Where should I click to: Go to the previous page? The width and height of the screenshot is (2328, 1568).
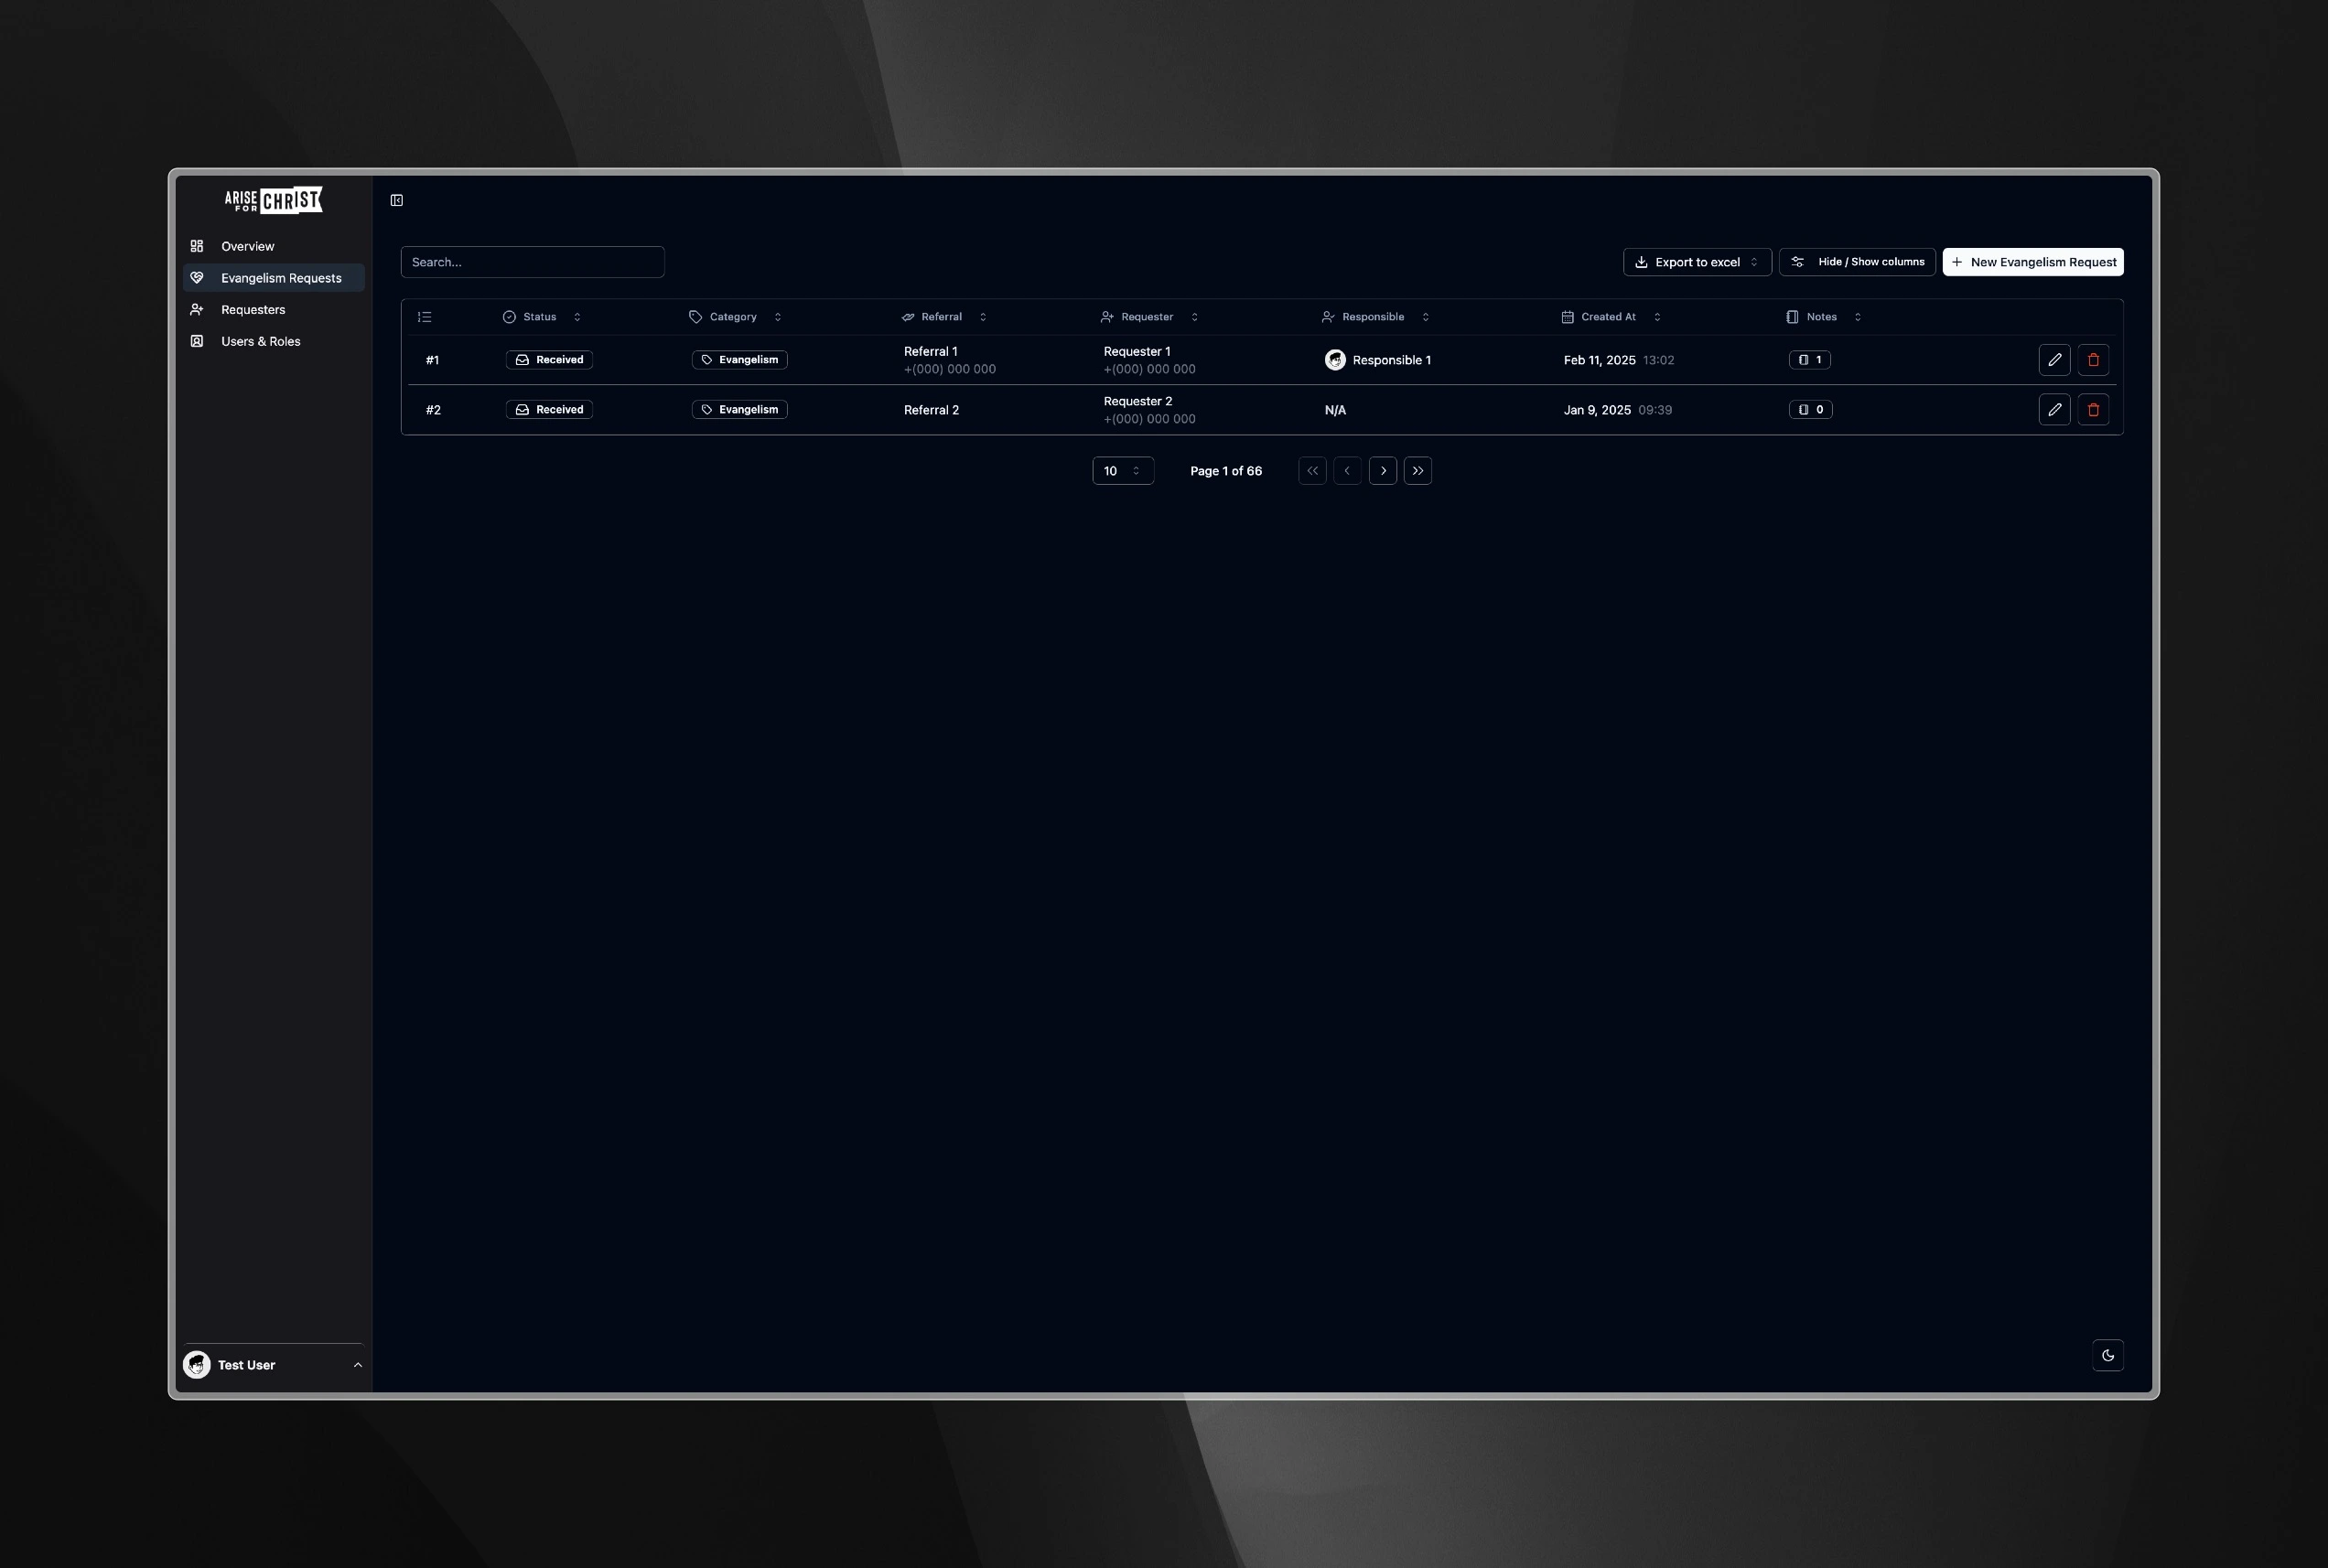1348,471
